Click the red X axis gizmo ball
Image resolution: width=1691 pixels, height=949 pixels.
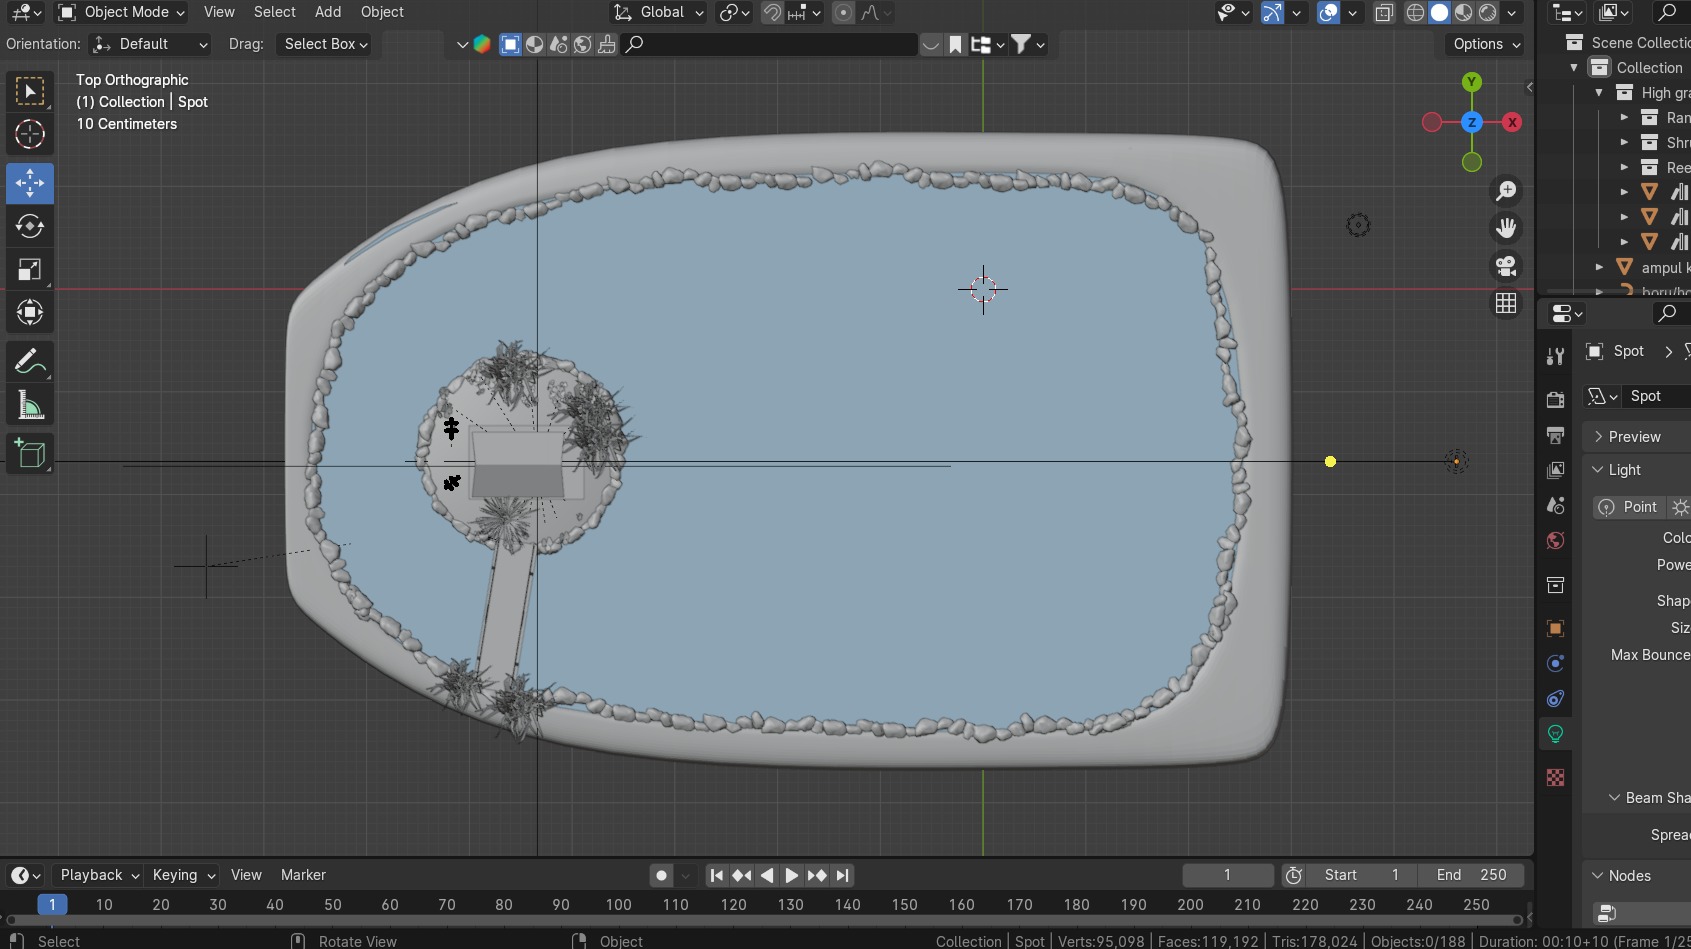click(1512, 122)
